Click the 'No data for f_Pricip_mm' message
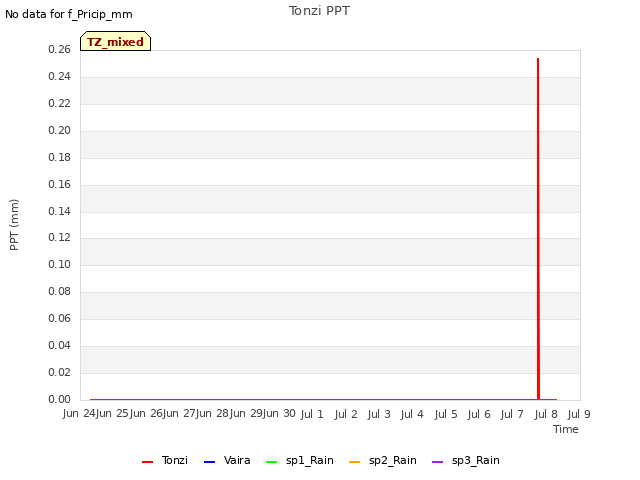Viewport: 640px width, 480px height. click(x=69, y=14)
